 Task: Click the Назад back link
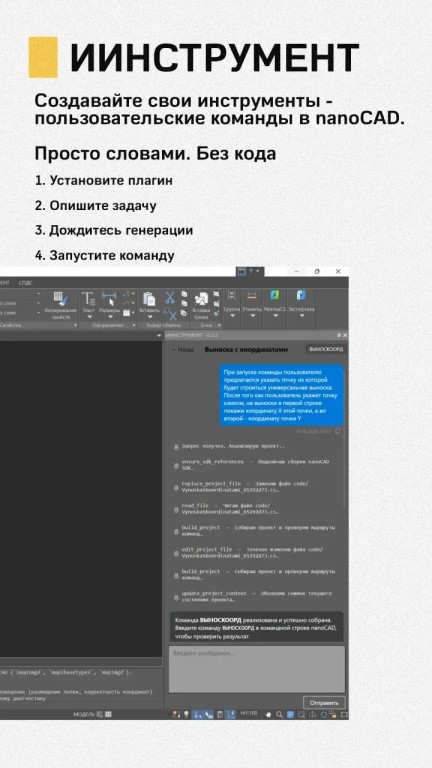click(x=182, y=350)
